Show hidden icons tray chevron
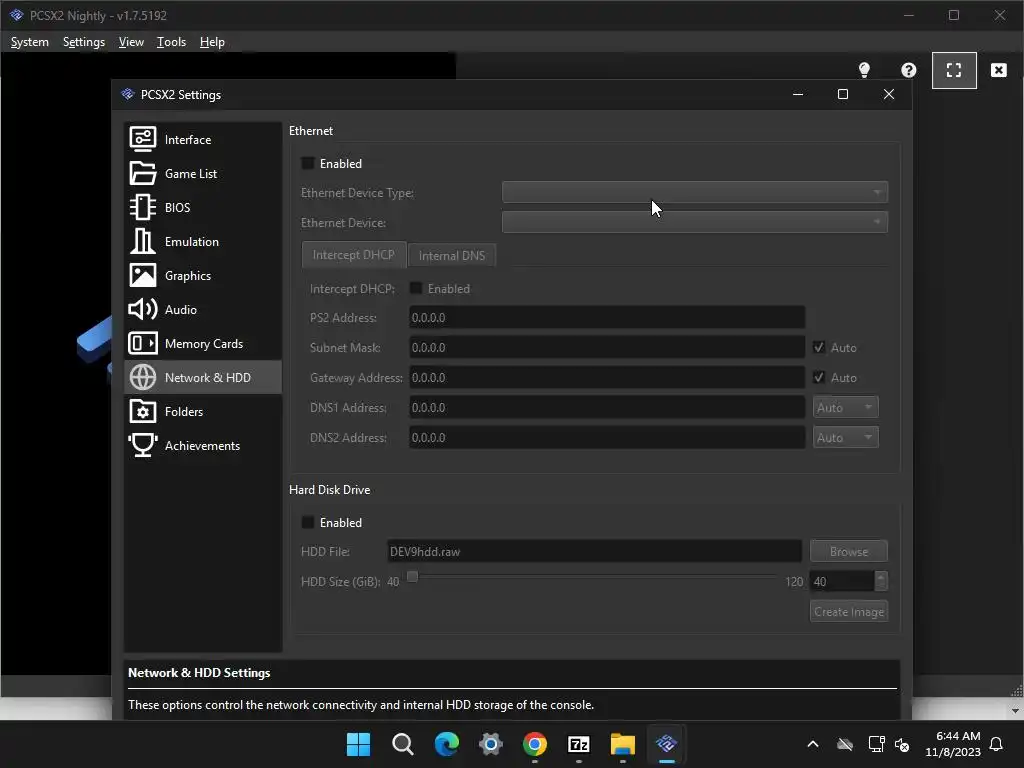The image size is (1024, 768). (812, 744)
